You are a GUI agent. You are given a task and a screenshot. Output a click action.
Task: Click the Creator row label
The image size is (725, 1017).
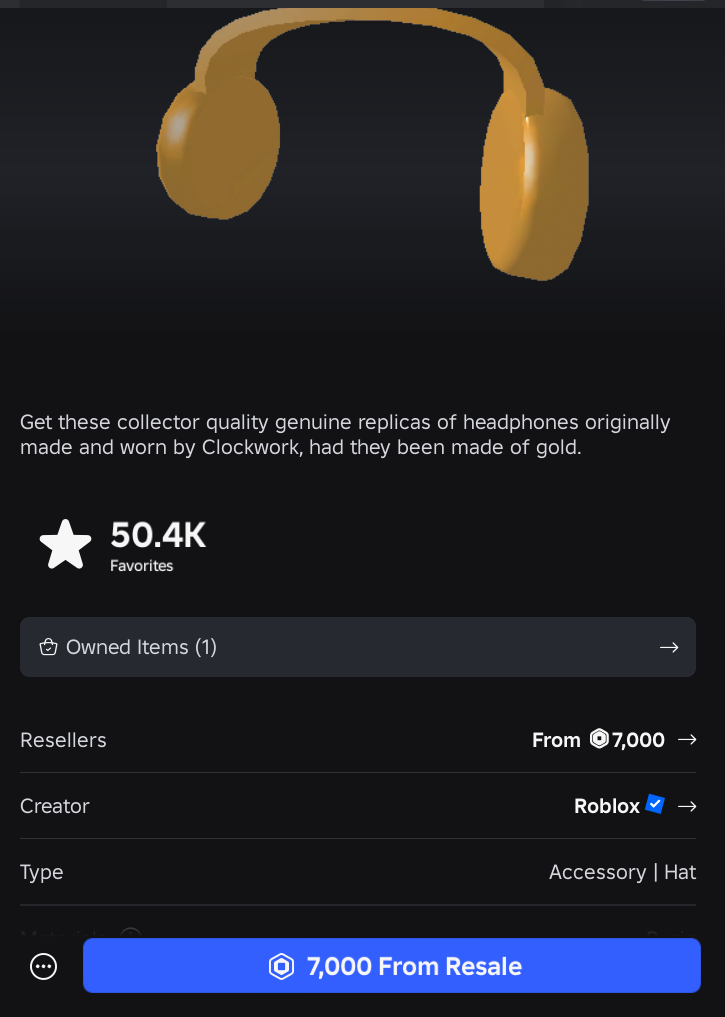(x=55, y=806)
